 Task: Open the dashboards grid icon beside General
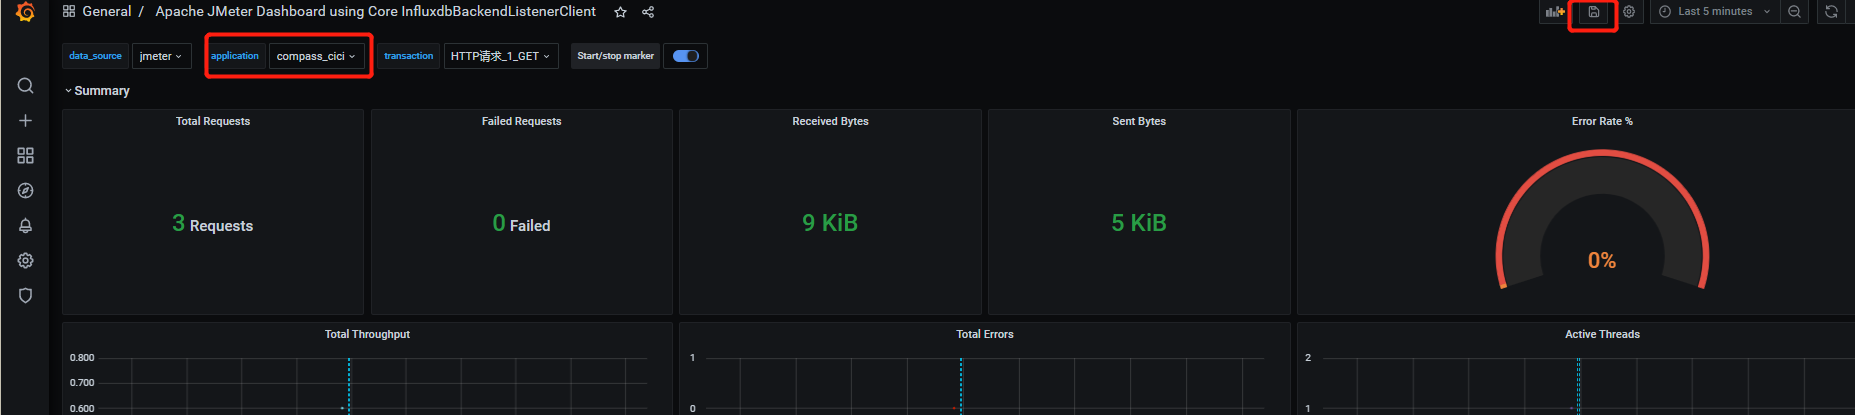(x=69, y=12)
